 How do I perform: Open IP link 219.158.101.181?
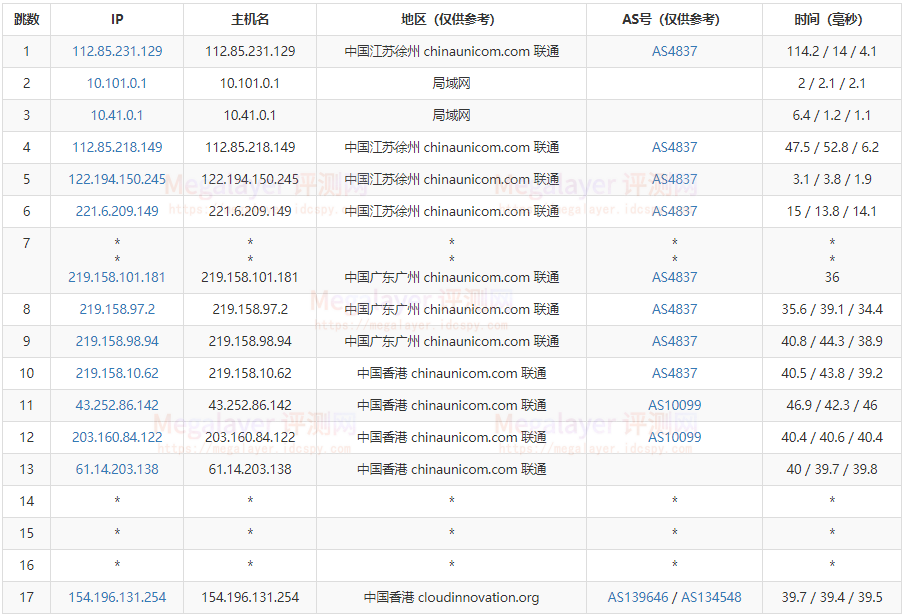117,277
